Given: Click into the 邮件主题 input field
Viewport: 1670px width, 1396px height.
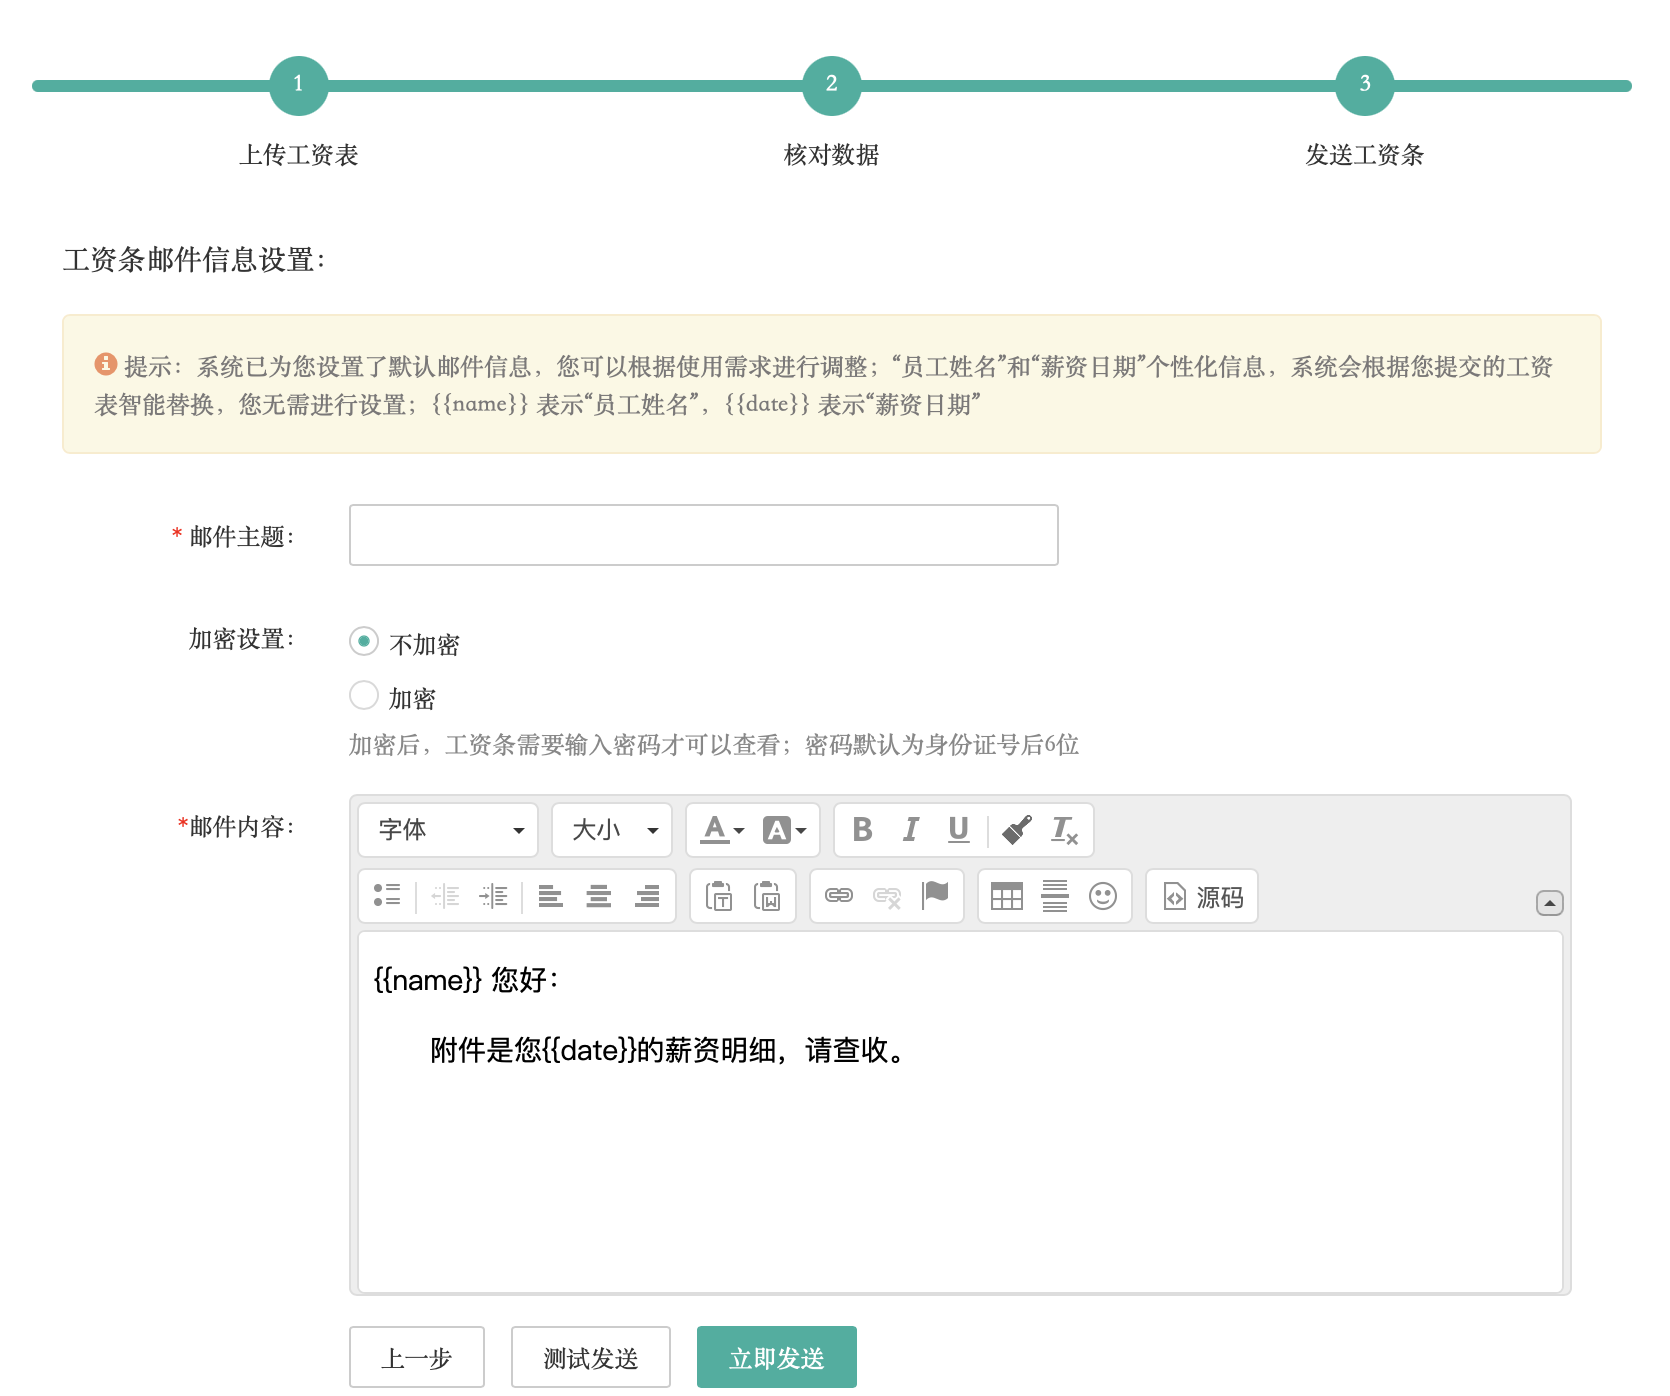Looking at the screenshot, I should (x=703, y=535).
